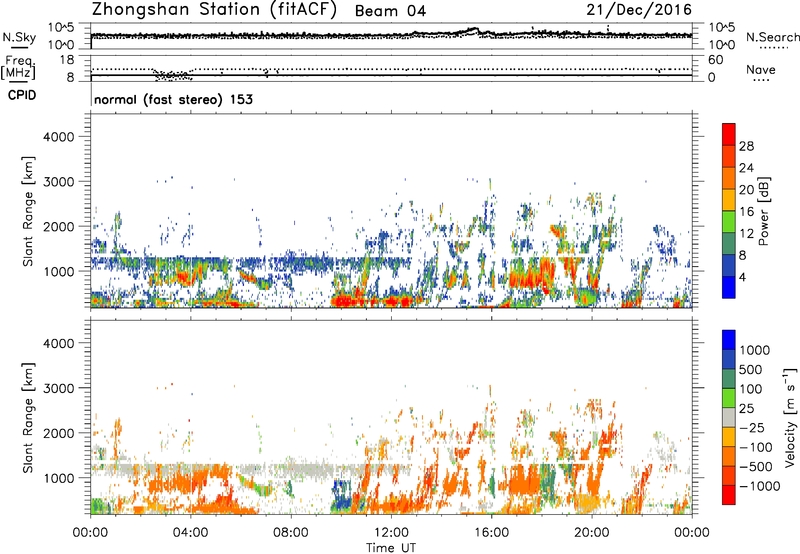Image resolution: width=800 pixels, height=554 pixels.
Task: Click Slant Range label of velocity panel
Action: [28, 417]
